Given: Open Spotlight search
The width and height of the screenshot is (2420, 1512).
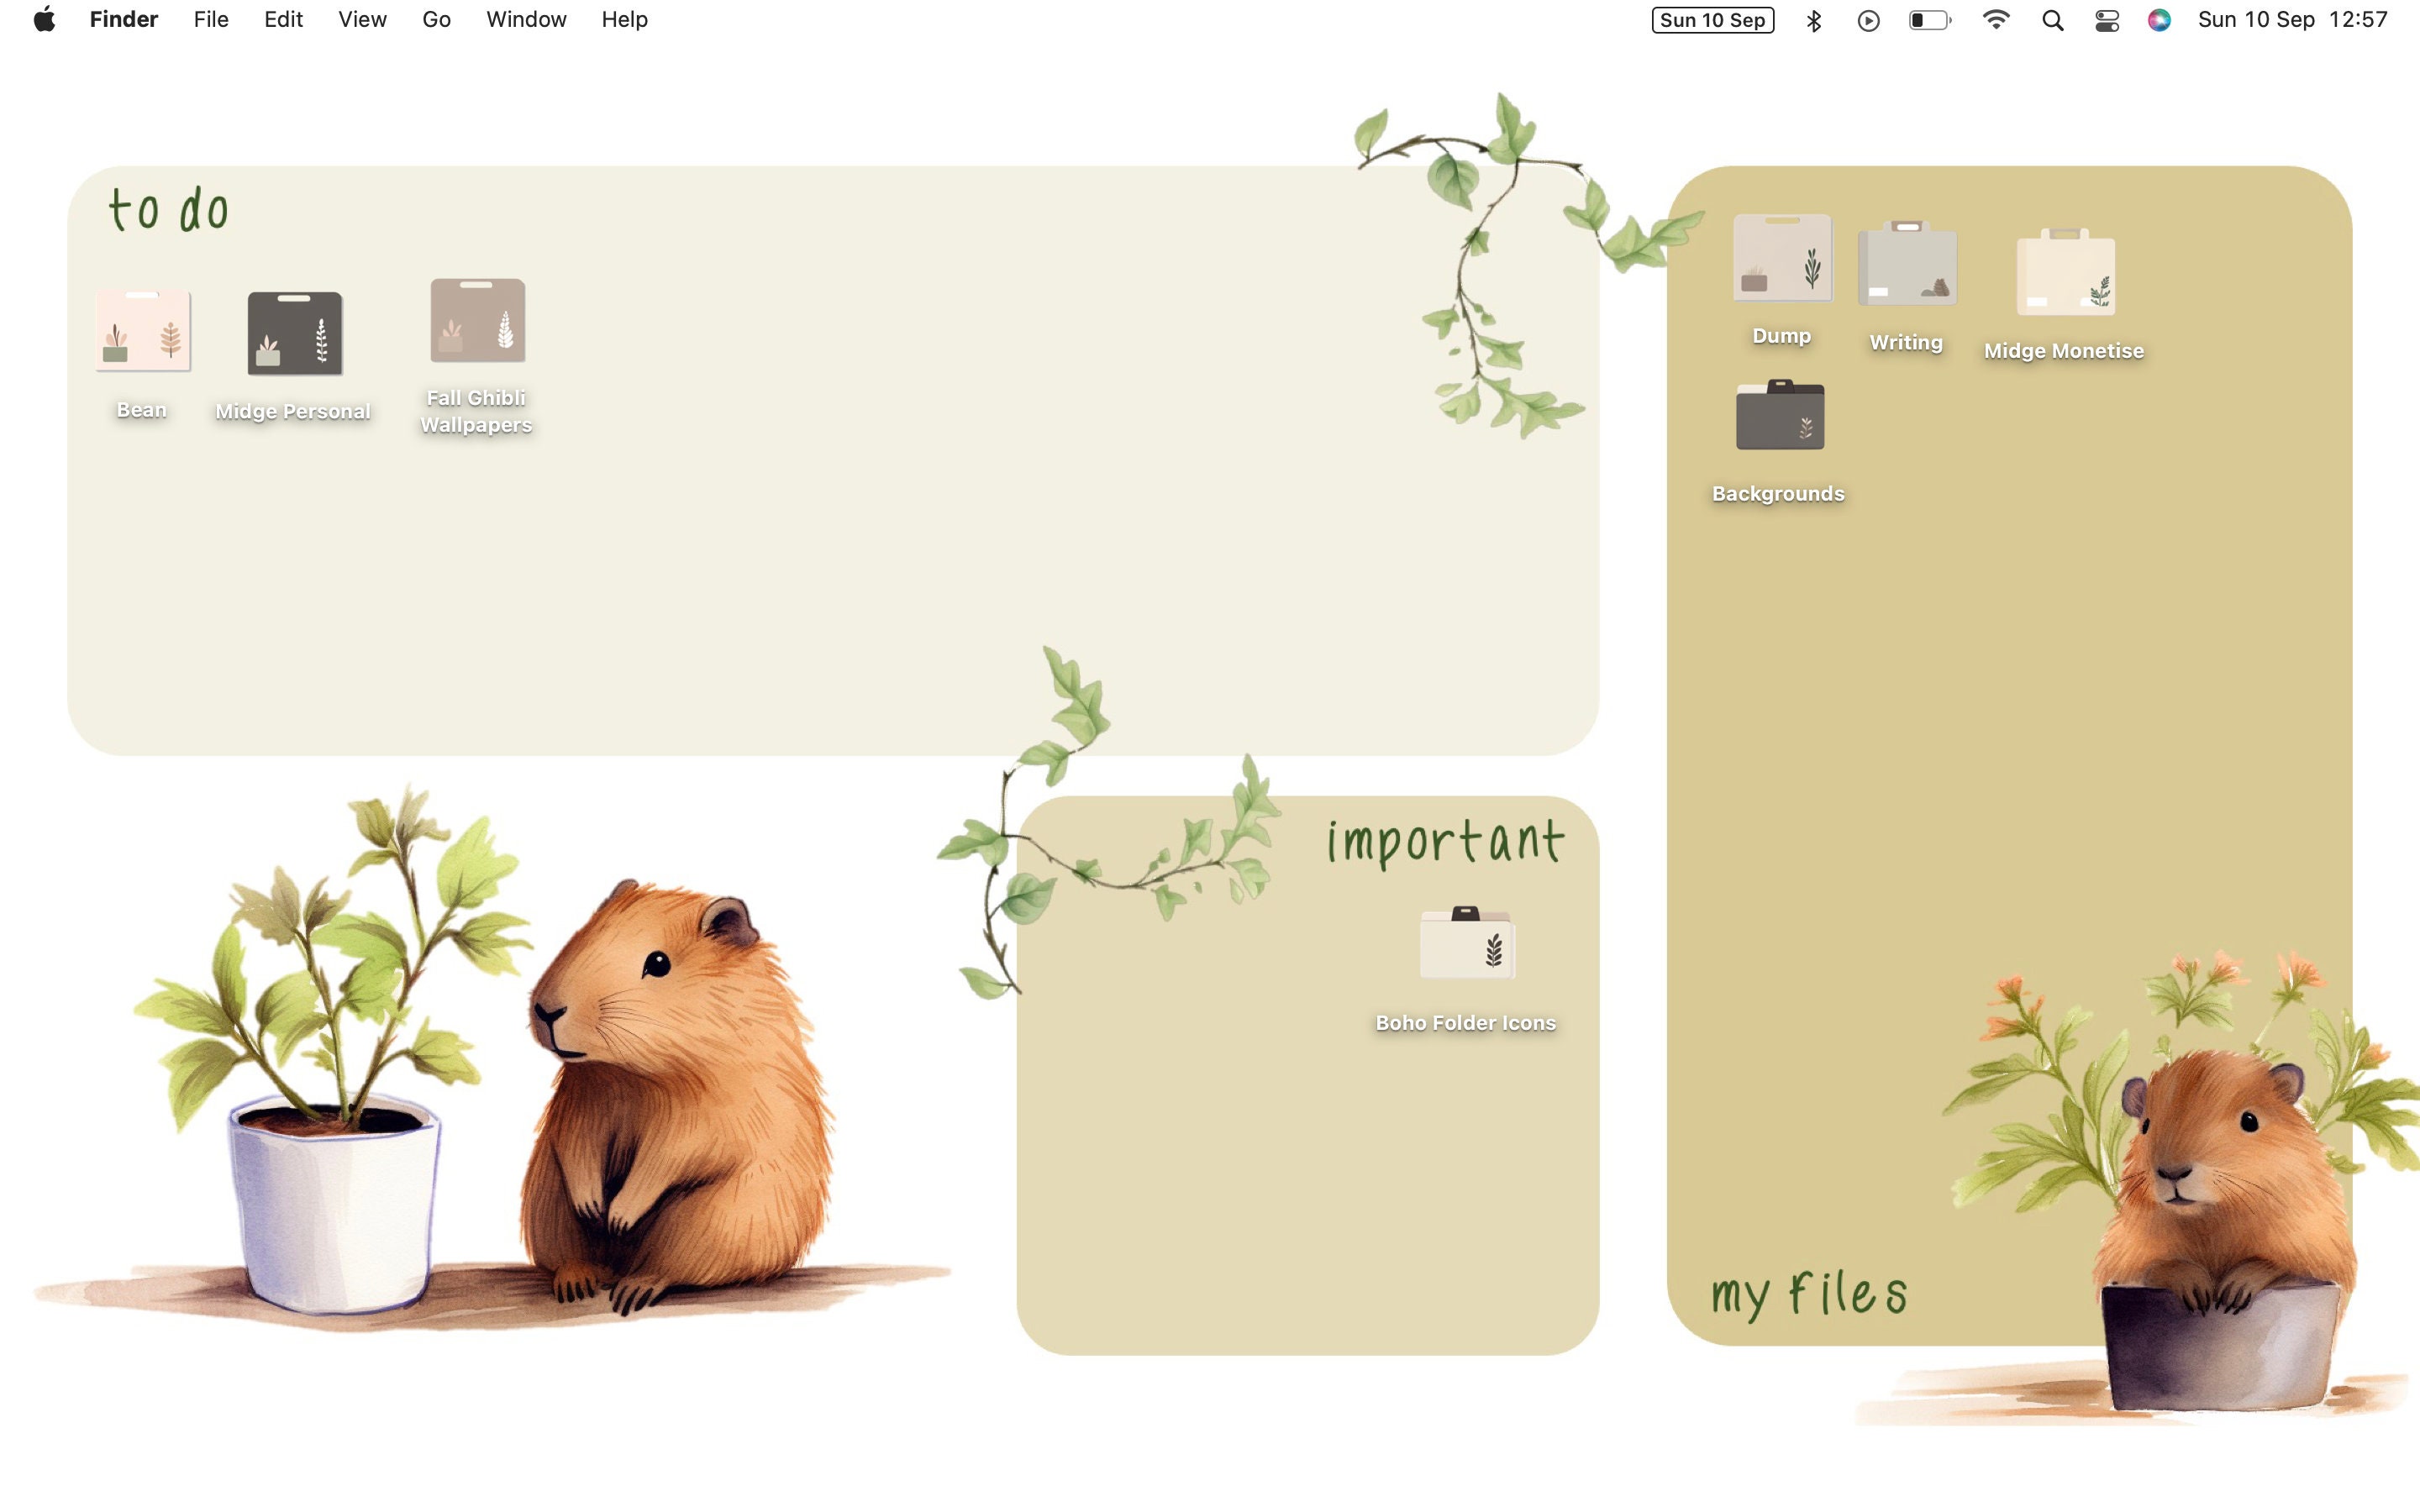Looking at the screenshot, I should point(2051,19).
